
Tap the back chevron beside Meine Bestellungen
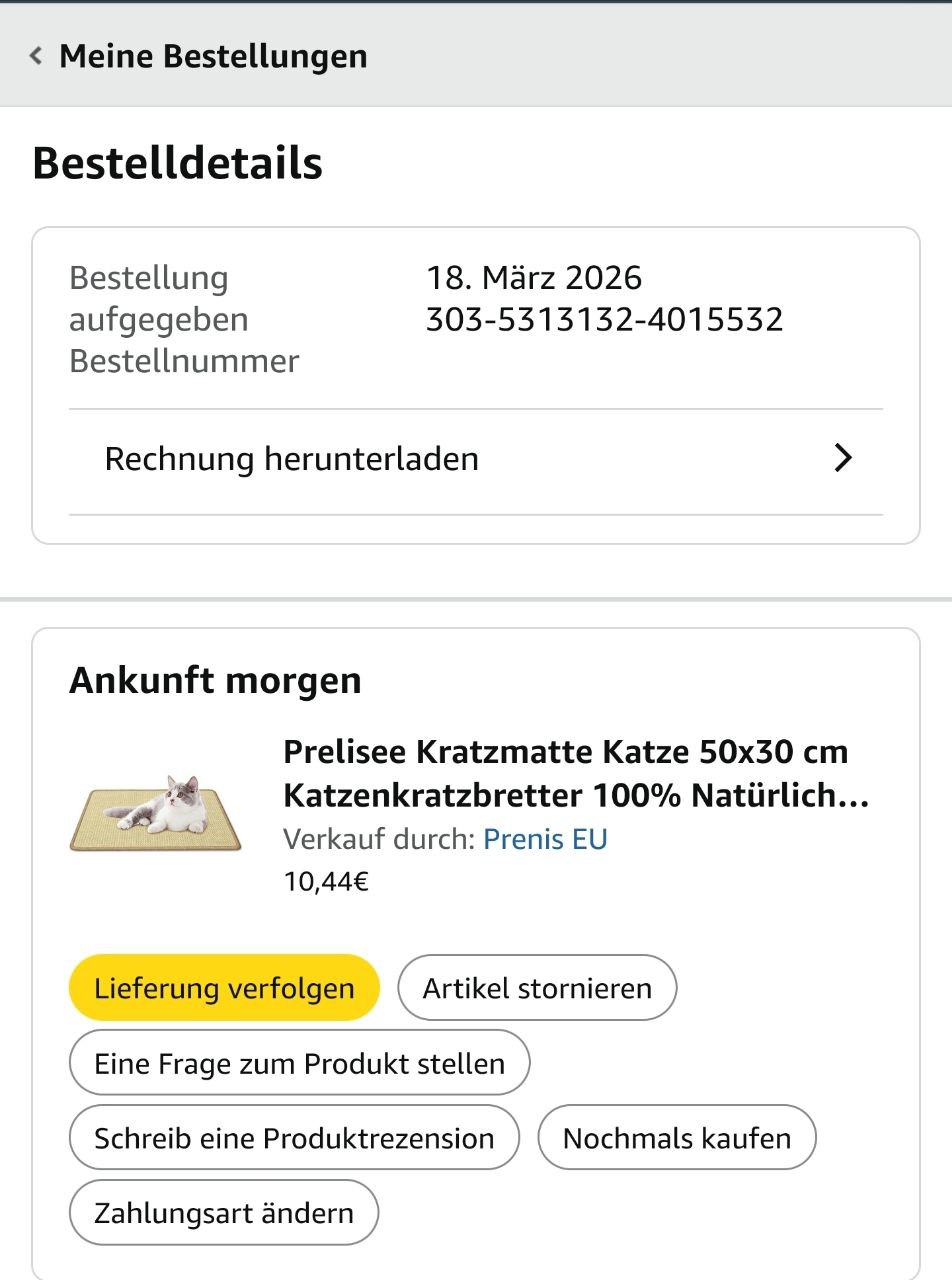pyautogui.click(x=36, y=56)
